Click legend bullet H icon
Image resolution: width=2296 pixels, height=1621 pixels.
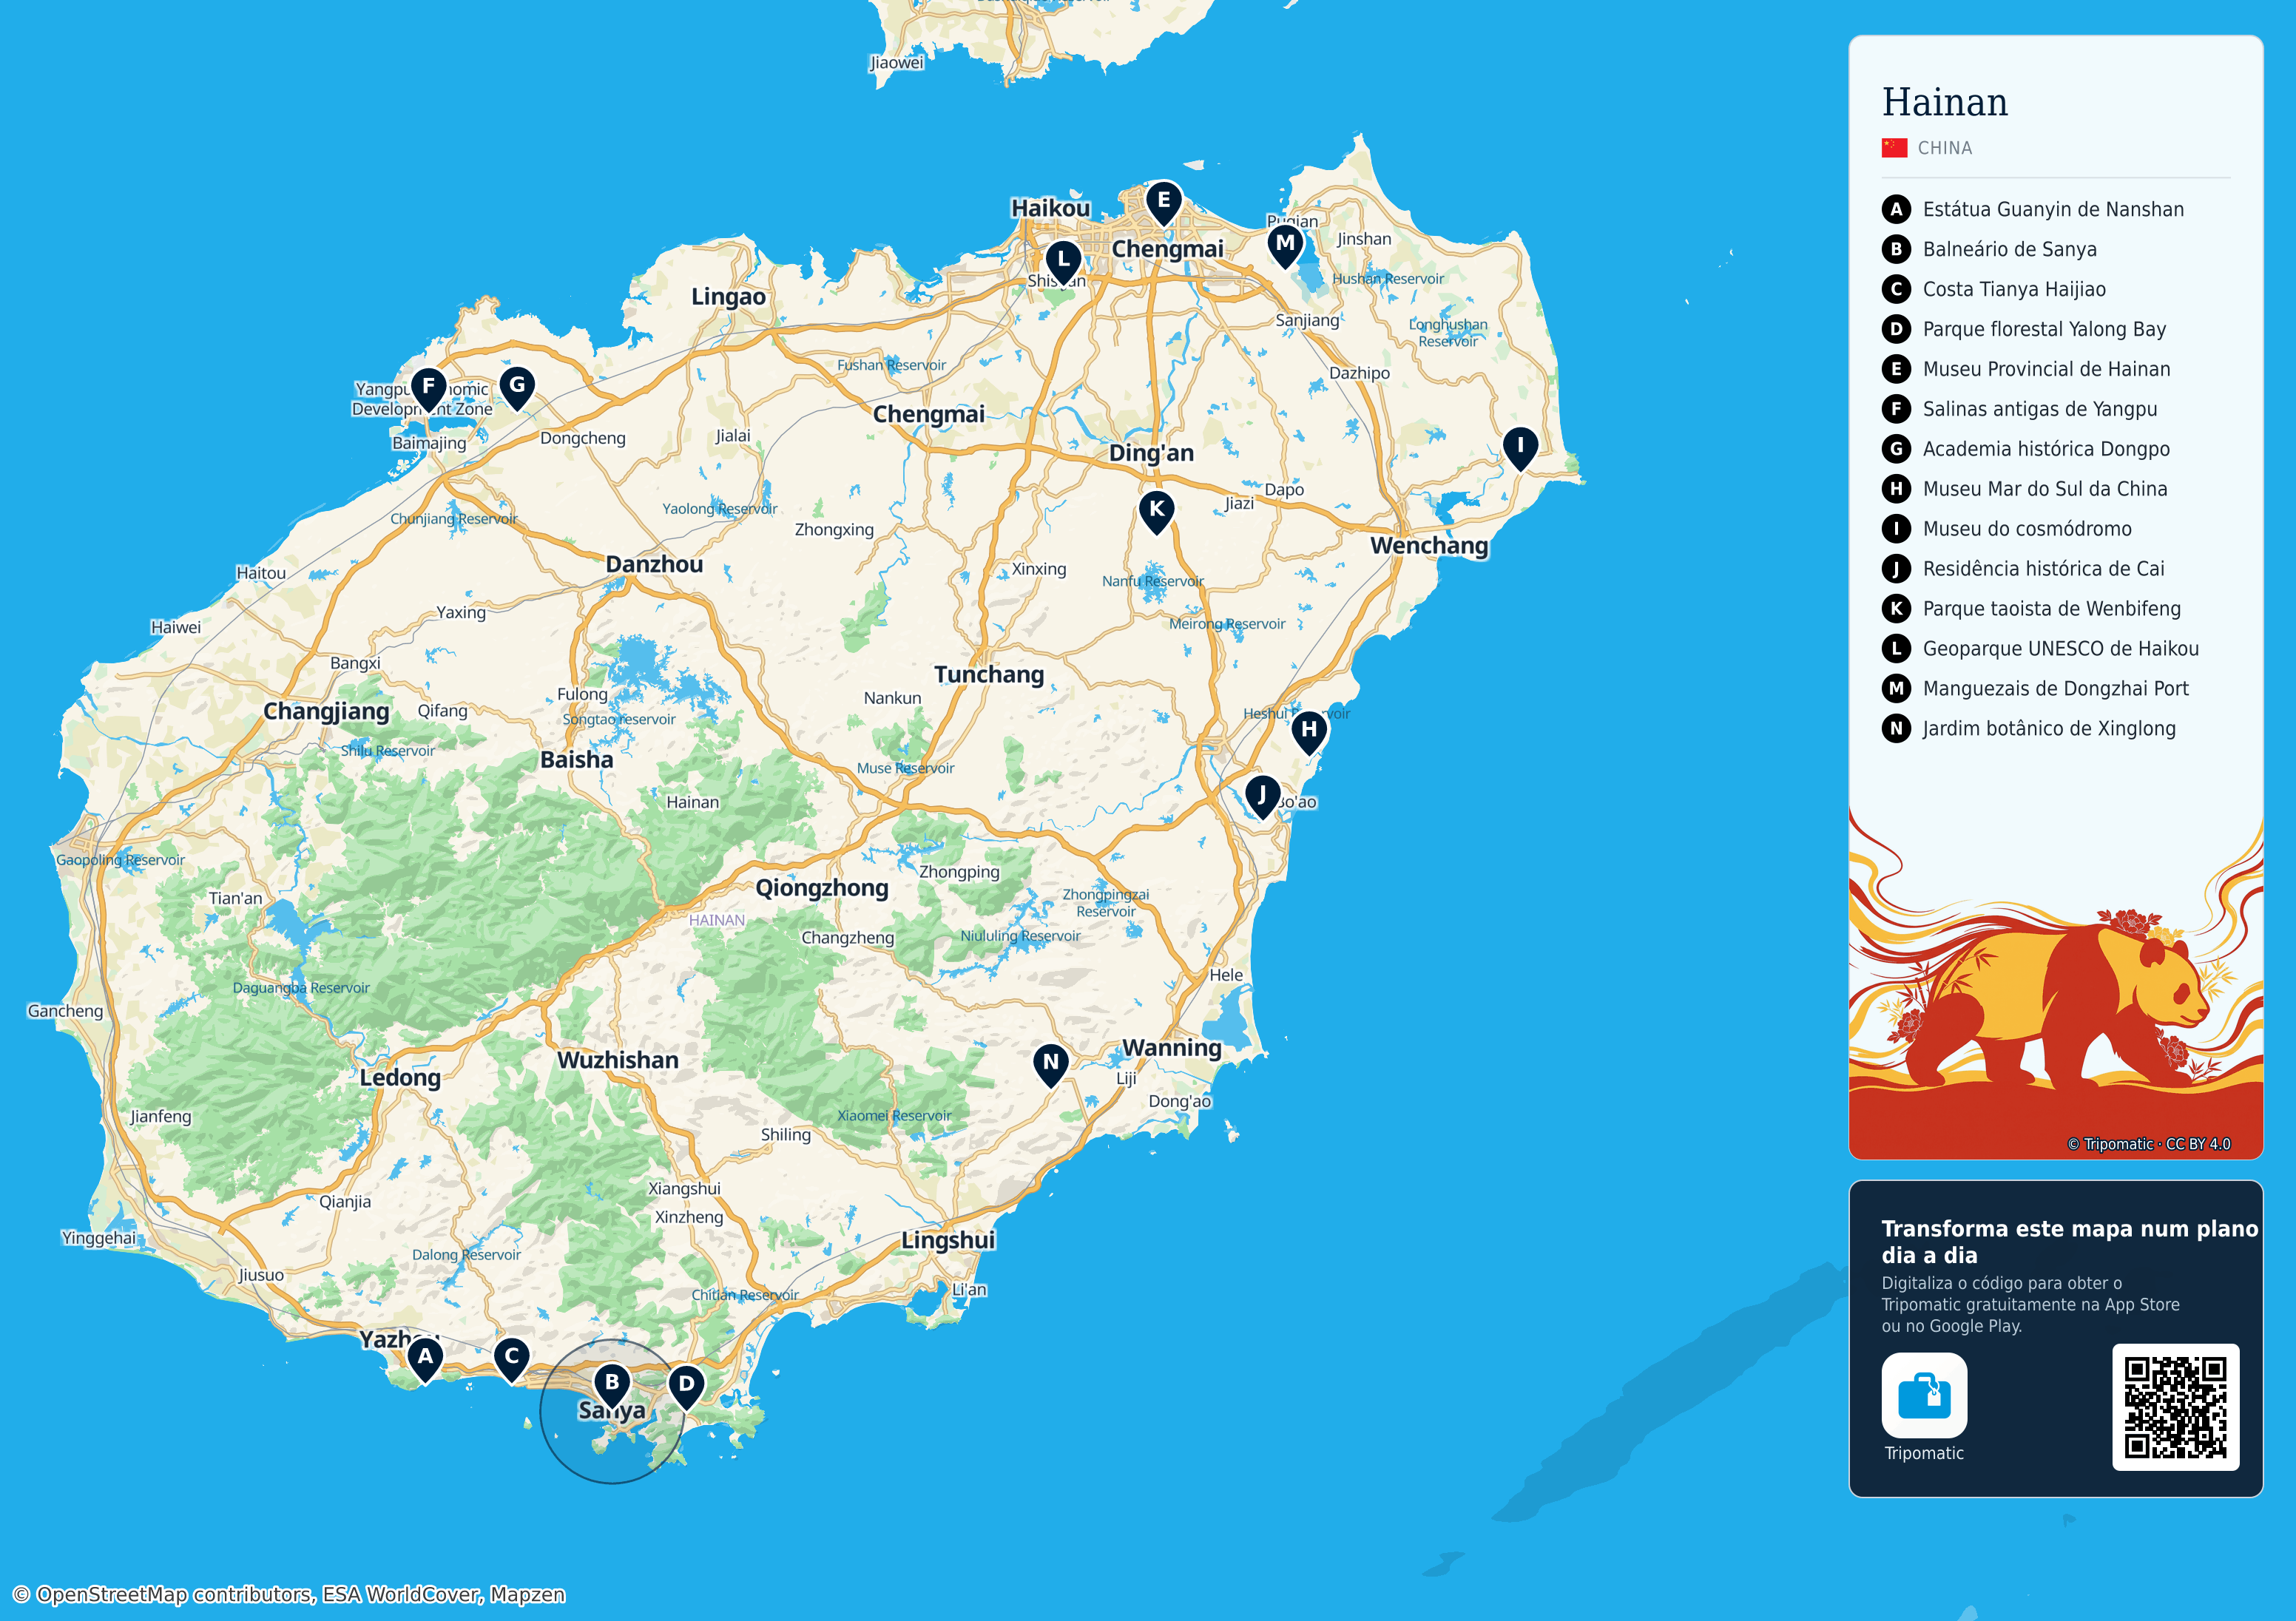1896,489
